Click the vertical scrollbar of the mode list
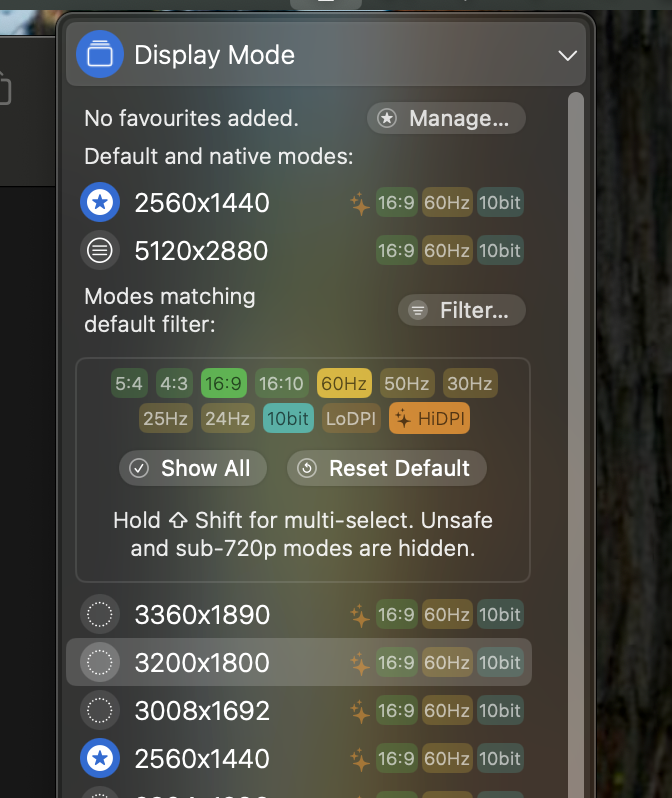Screen dimensions: 672x798 pos(576,443)
